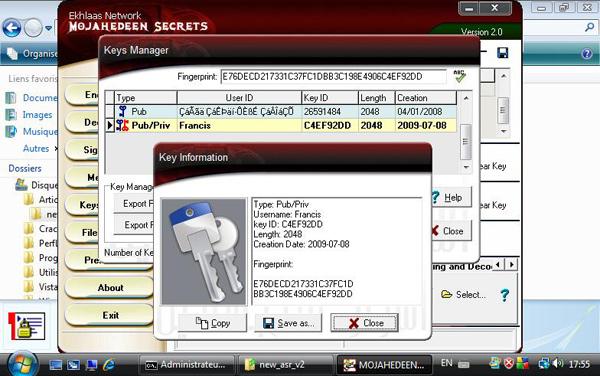This screenshot has width=600, height=376.
Task: Click the lock document icon at bottom left
Action: pyautogui.click(x=27, y=326)
